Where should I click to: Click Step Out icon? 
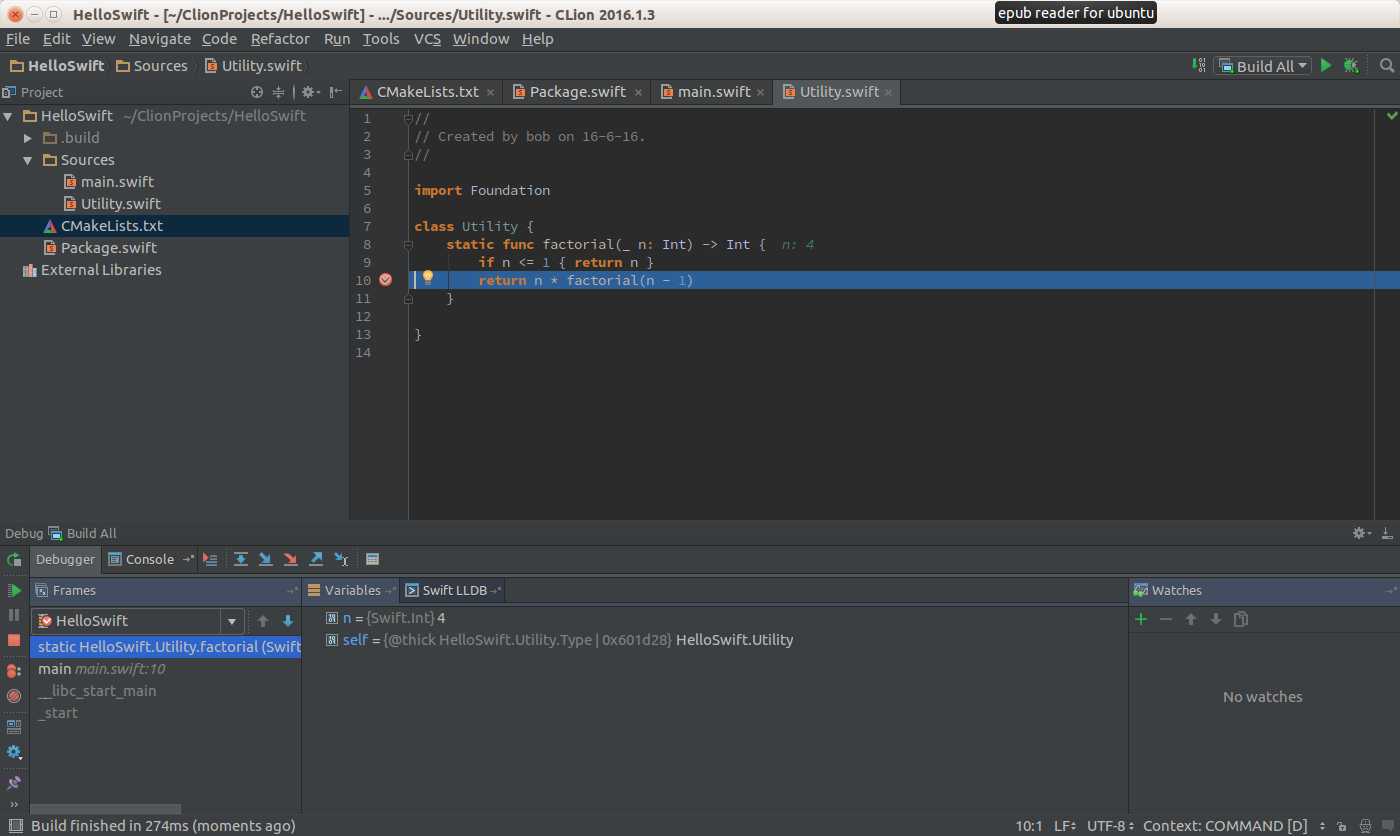point(316,560)
